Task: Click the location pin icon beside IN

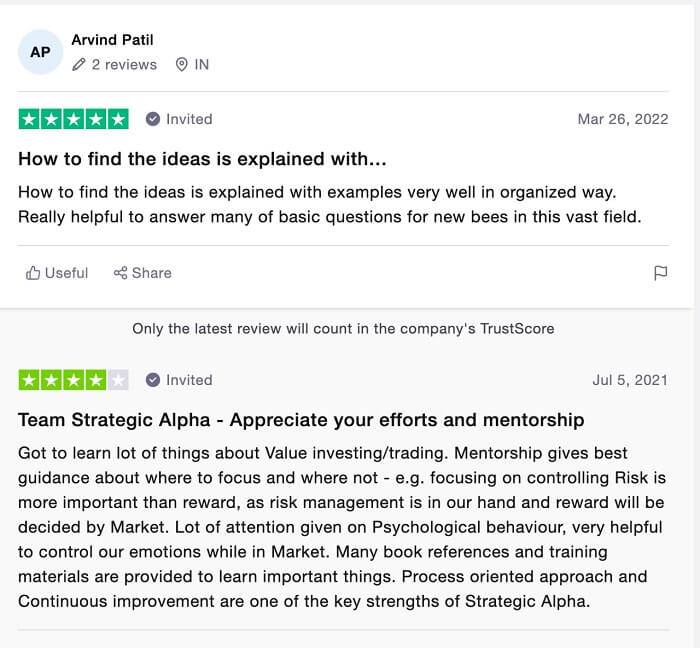Action: 181,64
